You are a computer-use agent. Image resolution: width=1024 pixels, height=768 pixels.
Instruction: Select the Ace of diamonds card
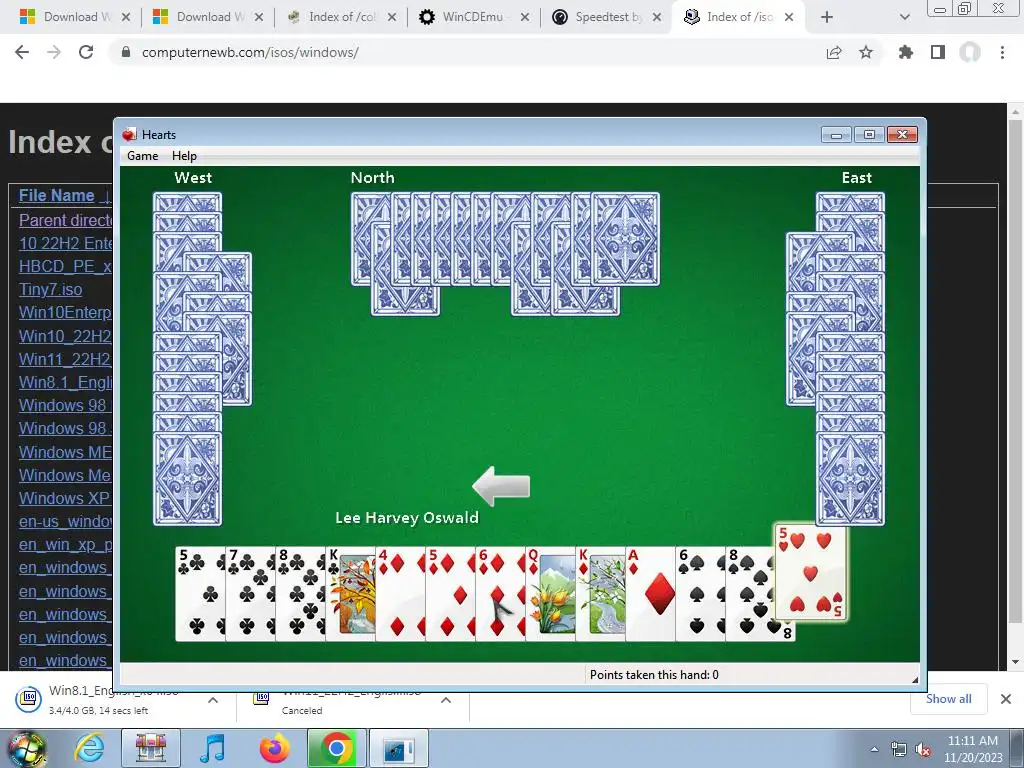(x=650, y=594)
